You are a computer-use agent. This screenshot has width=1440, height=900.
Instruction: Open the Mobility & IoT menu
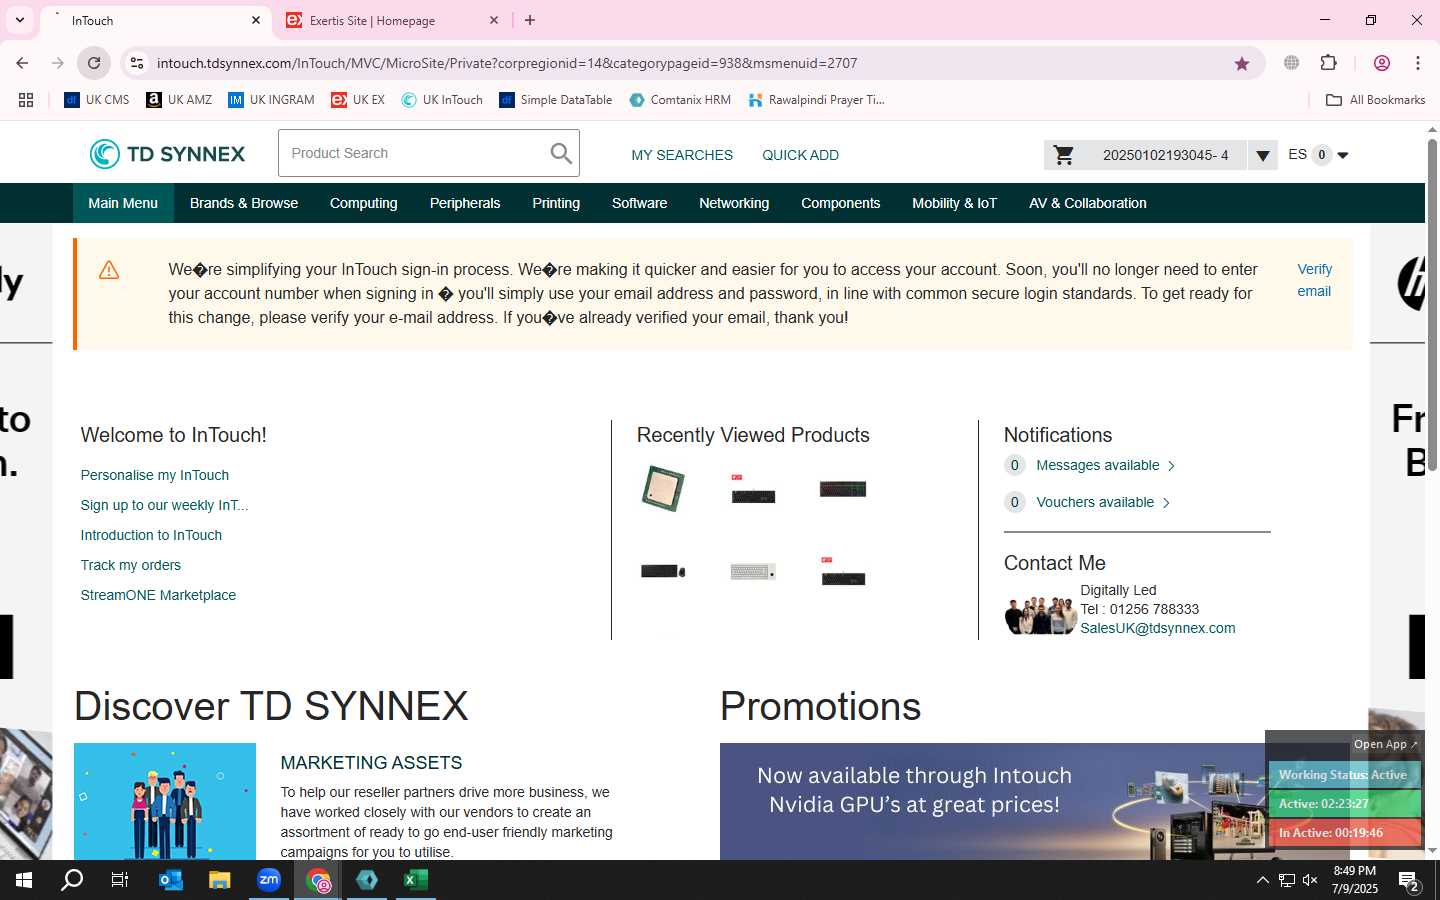(955, 203)
